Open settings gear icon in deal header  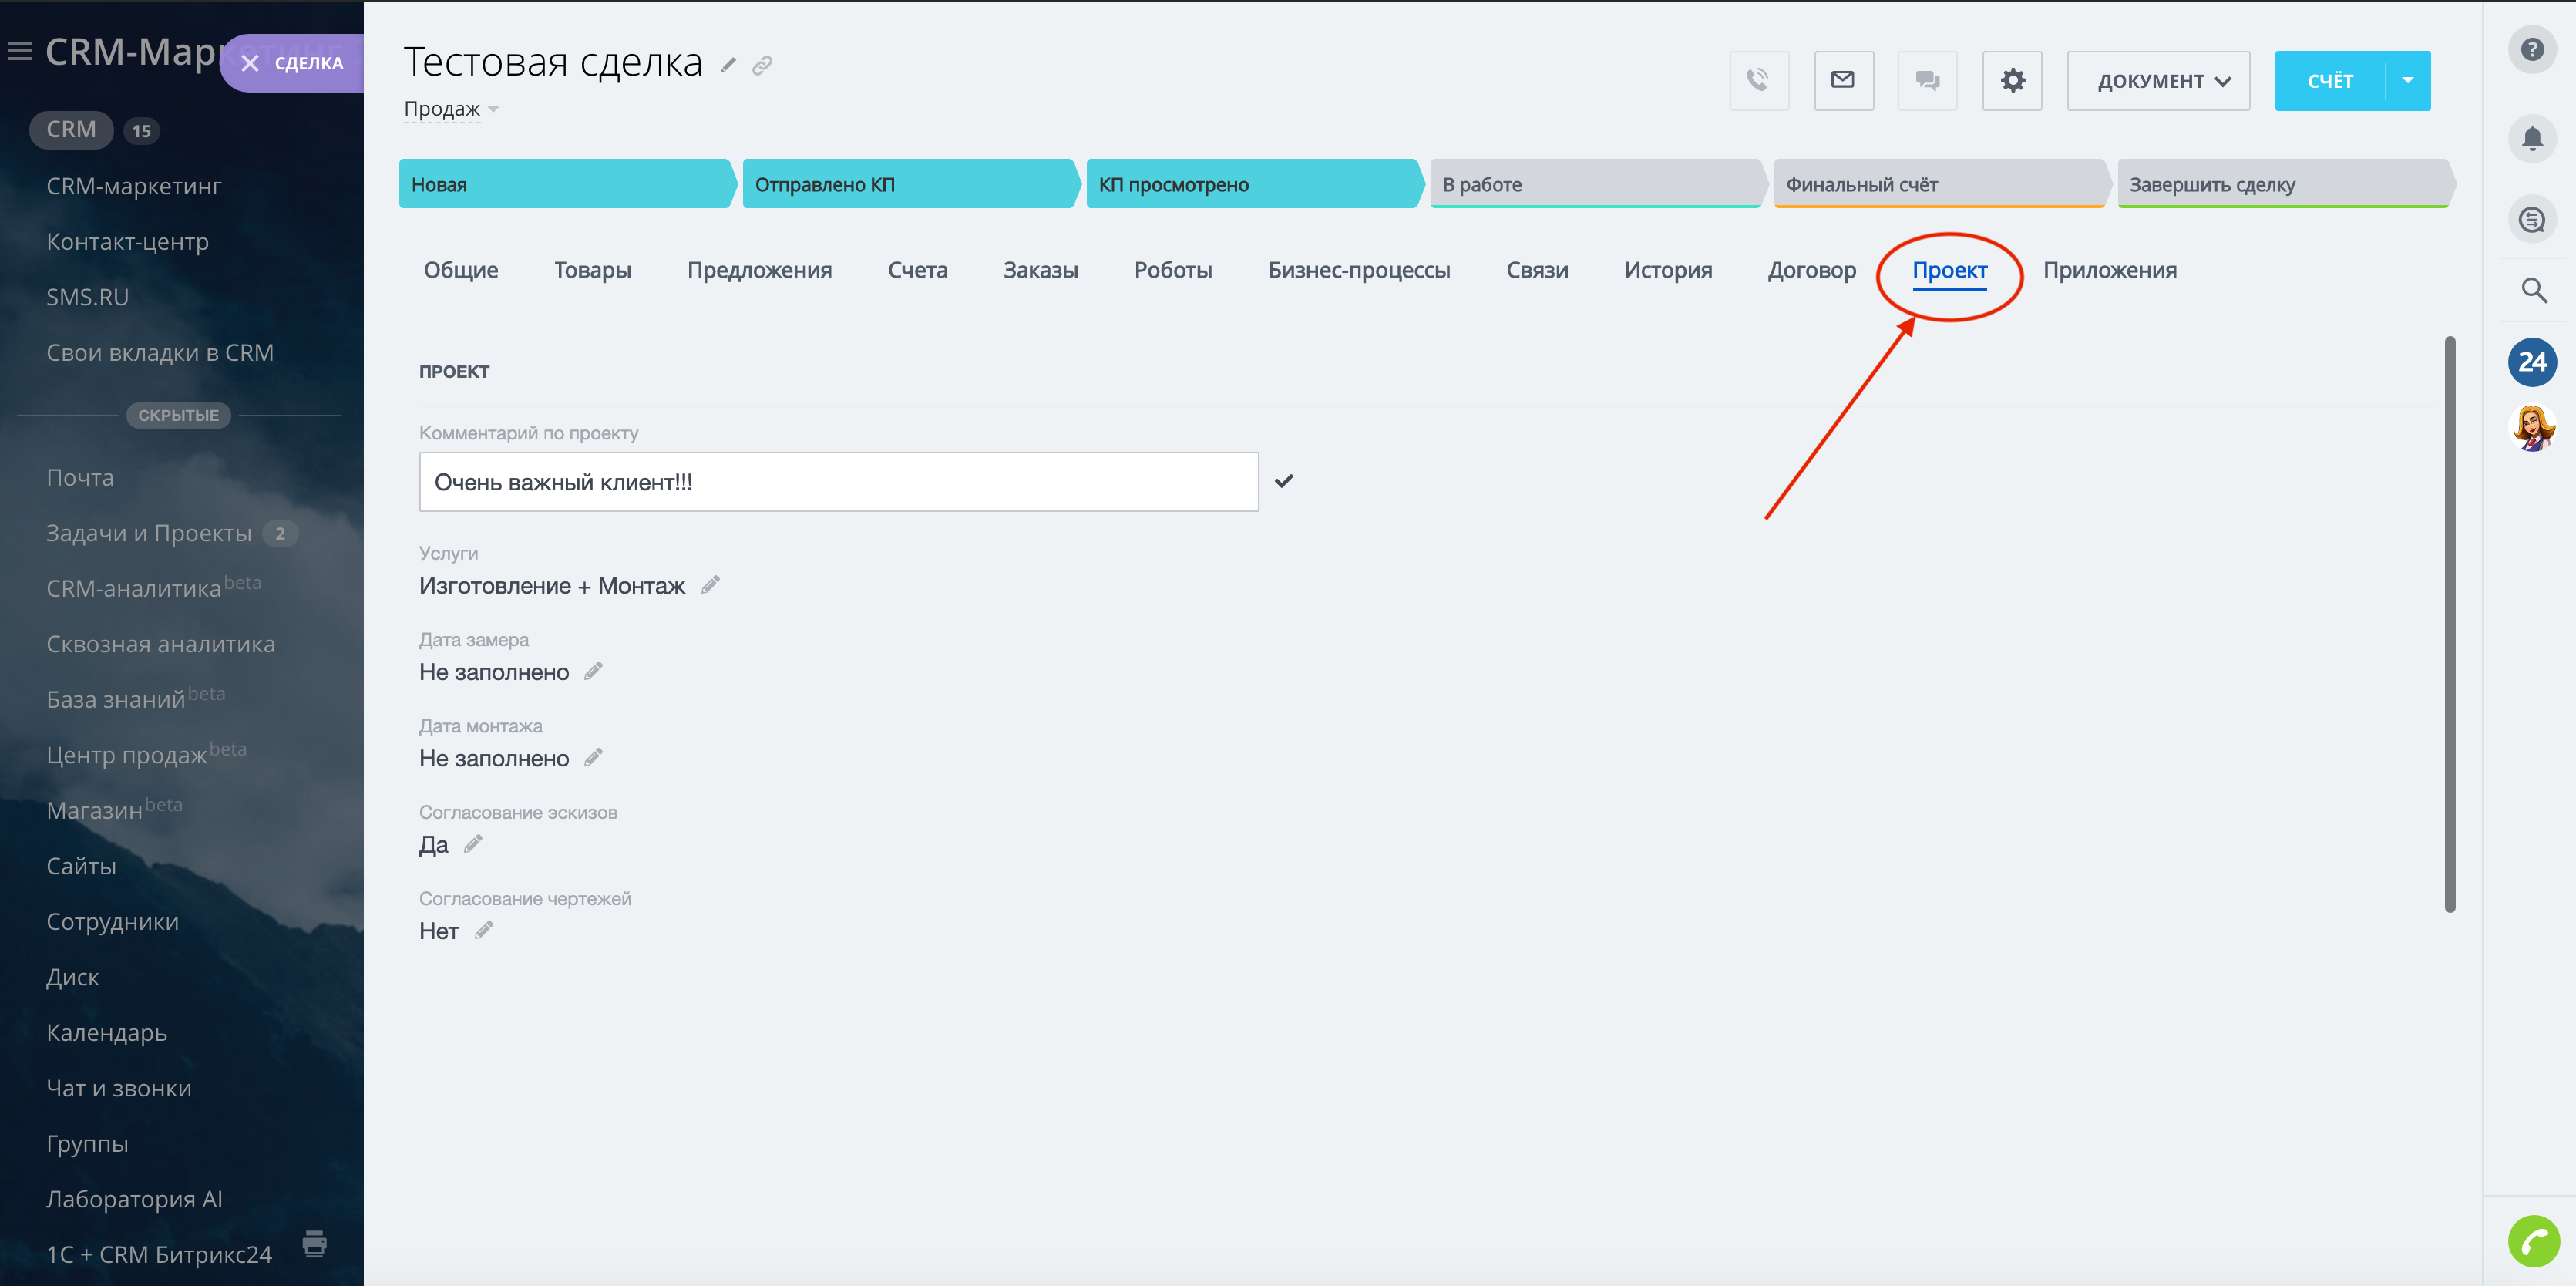(2012, 80)
